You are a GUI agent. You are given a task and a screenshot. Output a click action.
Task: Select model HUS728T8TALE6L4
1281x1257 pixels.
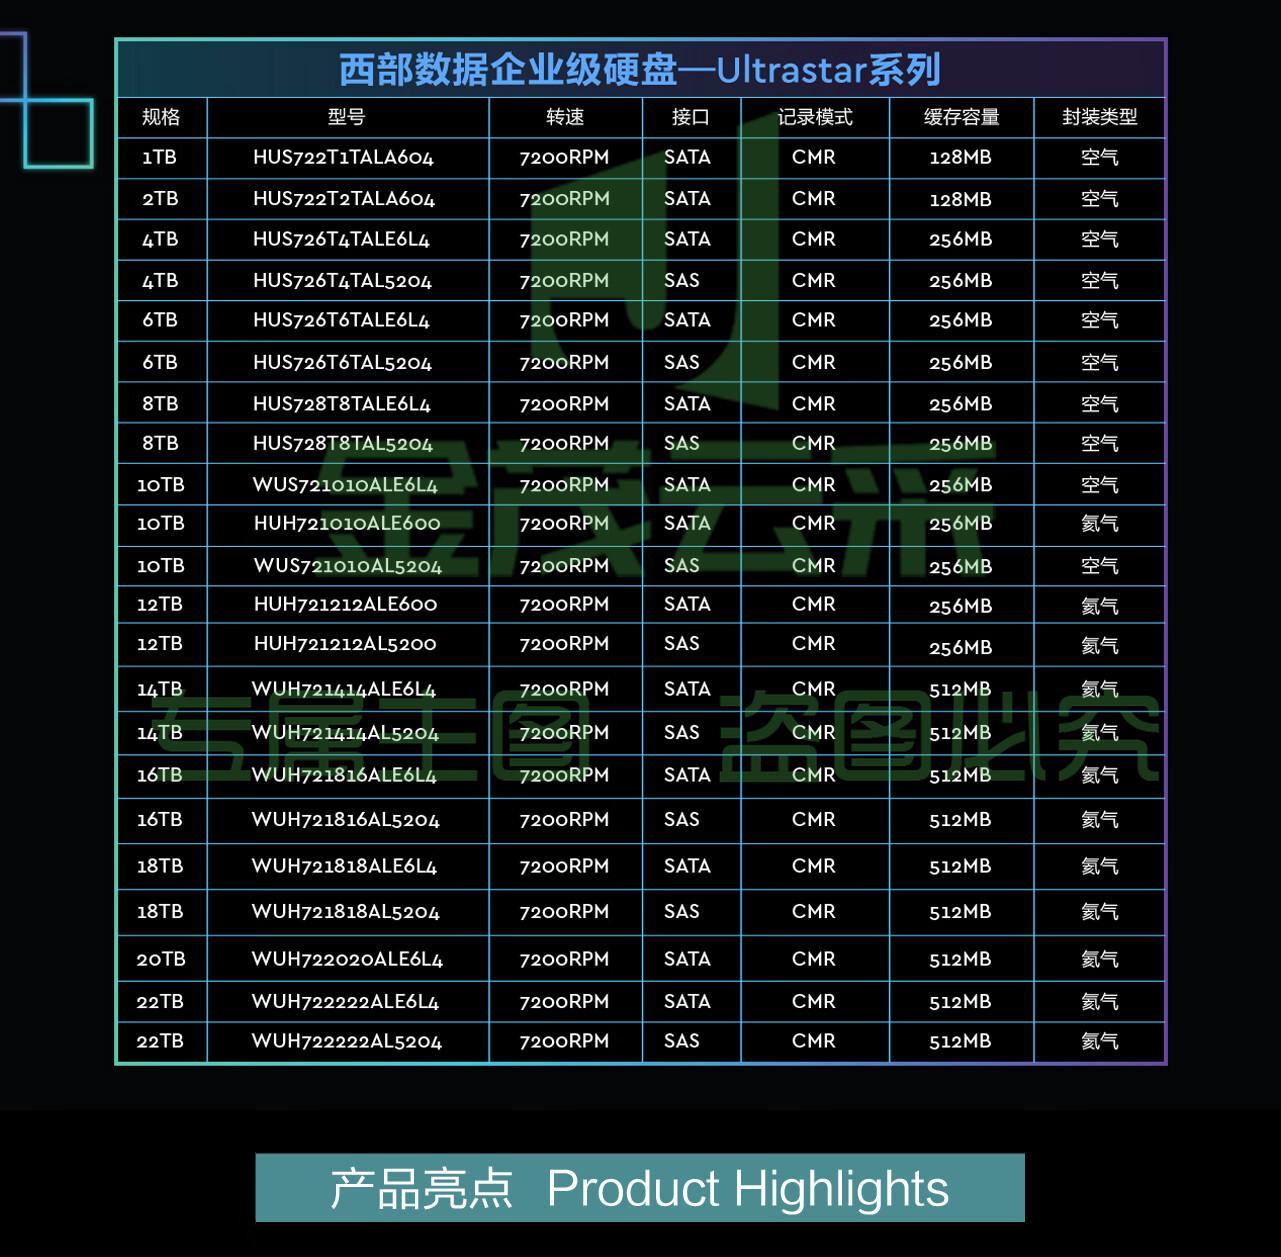point(341,404)
